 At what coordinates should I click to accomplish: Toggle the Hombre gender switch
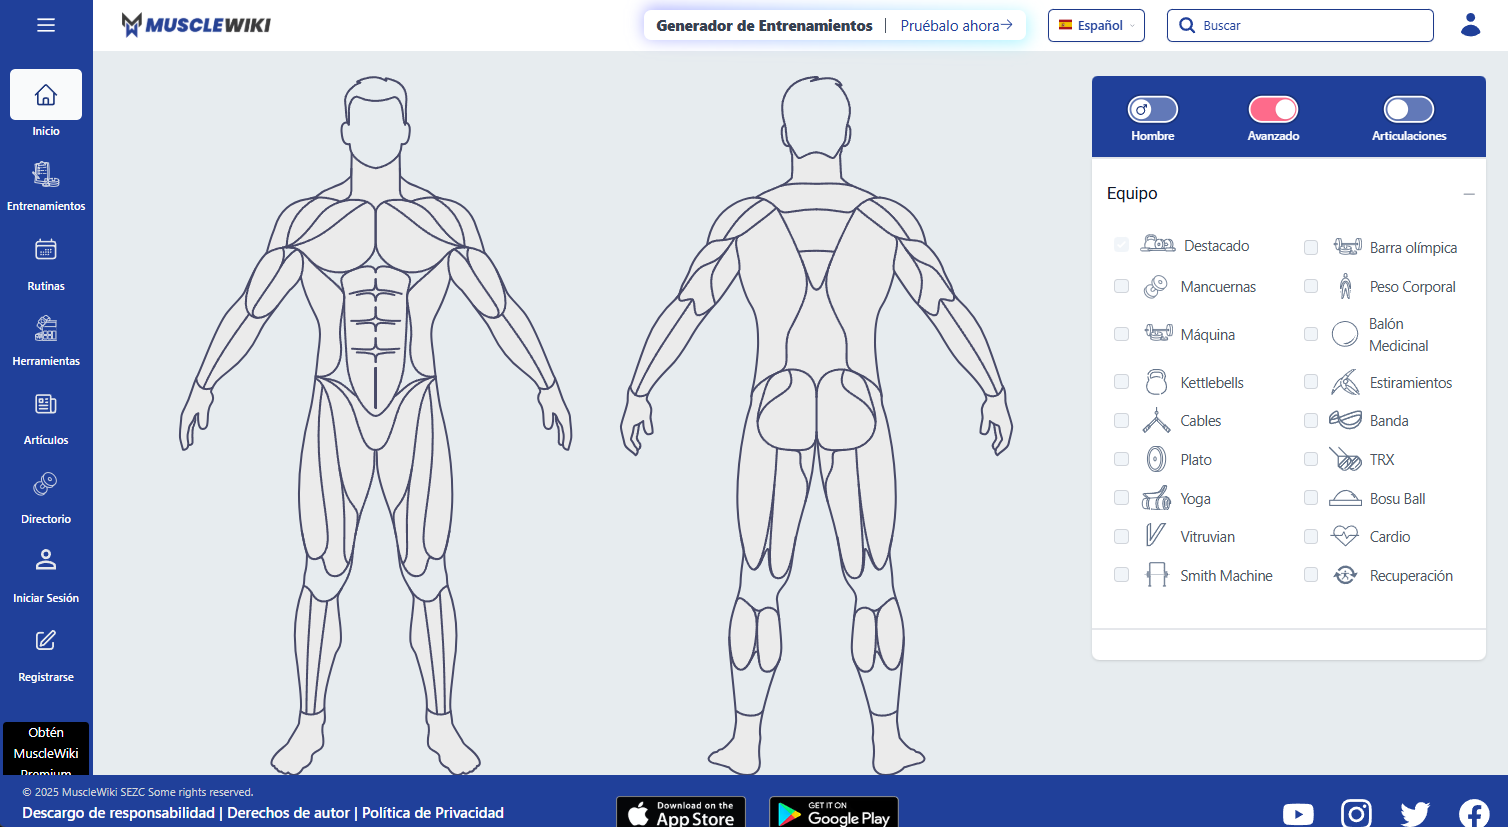pos(1153,109)
